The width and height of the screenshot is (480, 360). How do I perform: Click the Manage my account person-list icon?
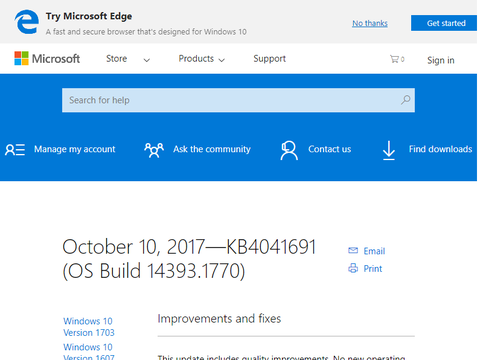click(15, 149)
